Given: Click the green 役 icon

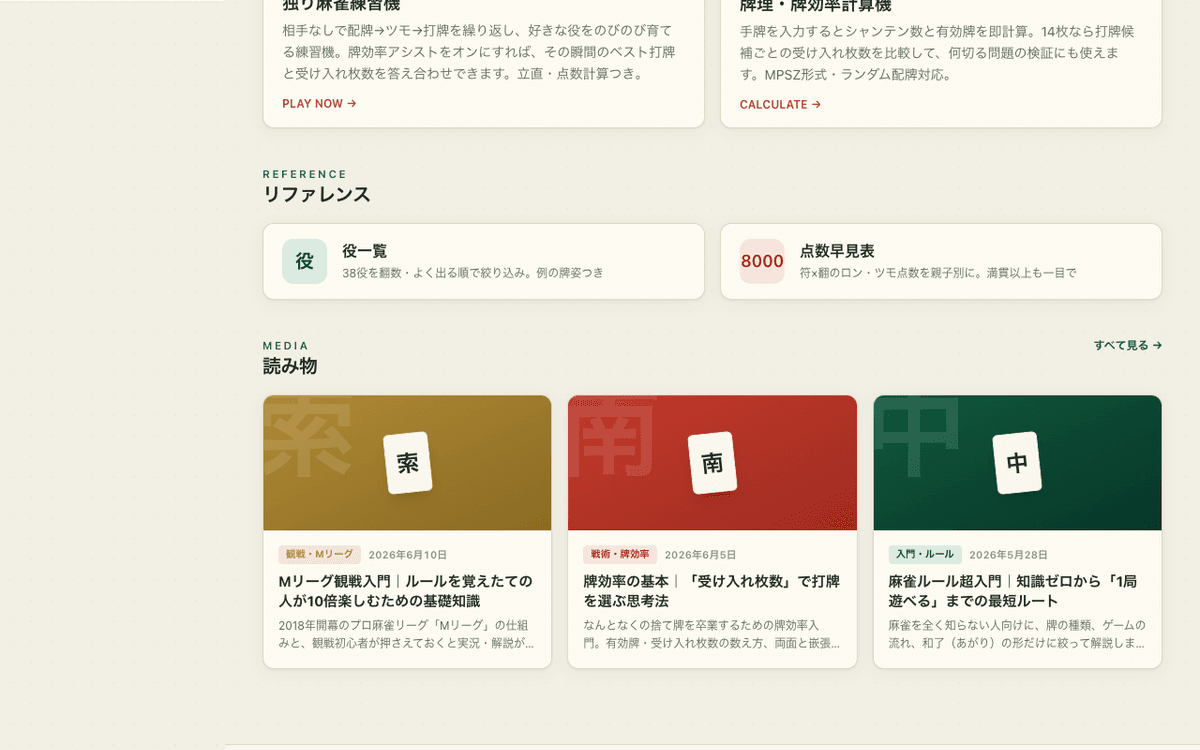Looking at the screenshot, I should 304,261.
